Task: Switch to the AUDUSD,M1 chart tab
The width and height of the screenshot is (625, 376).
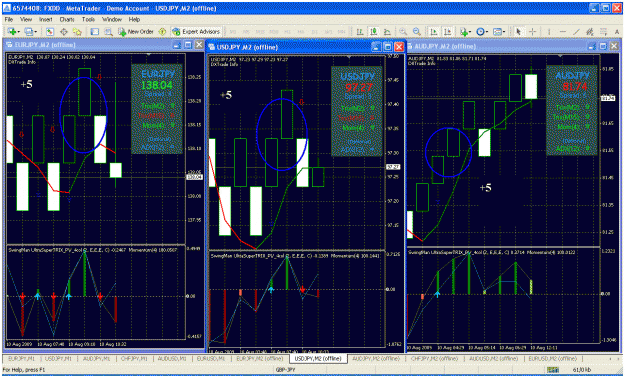Action: [172, 359]
